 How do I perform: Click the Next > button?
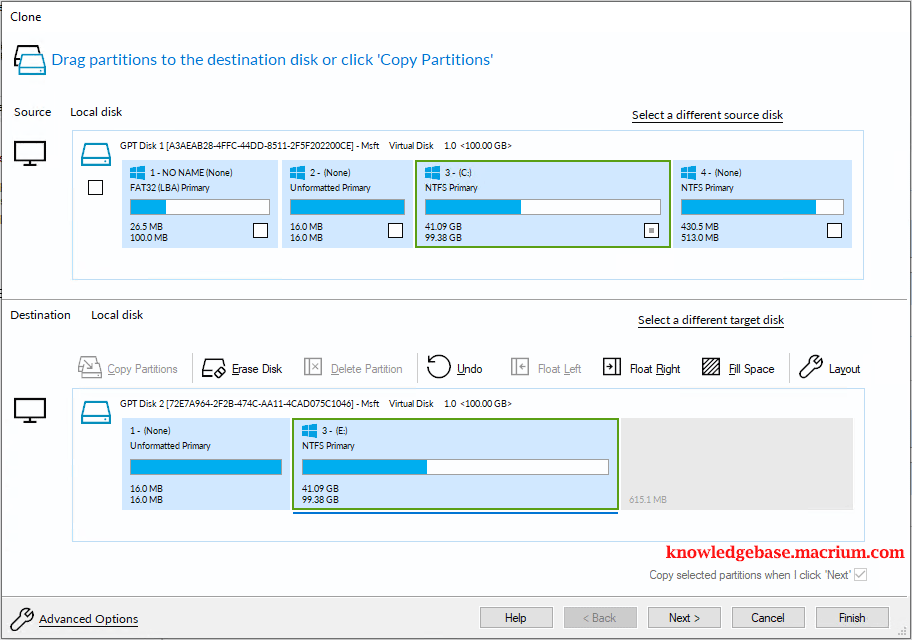point(684,618)
